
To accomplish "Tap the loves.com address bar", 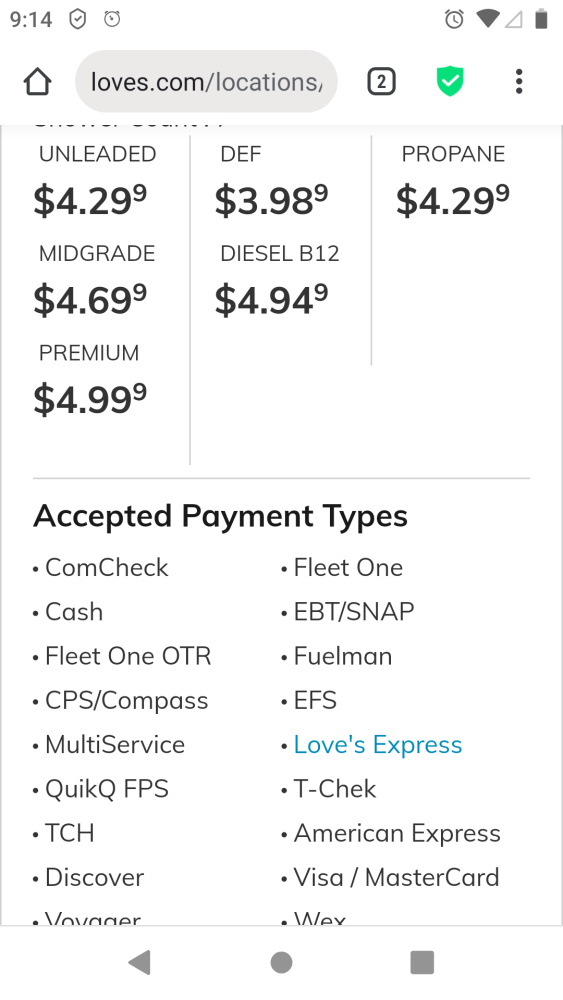I will (206, 82).
